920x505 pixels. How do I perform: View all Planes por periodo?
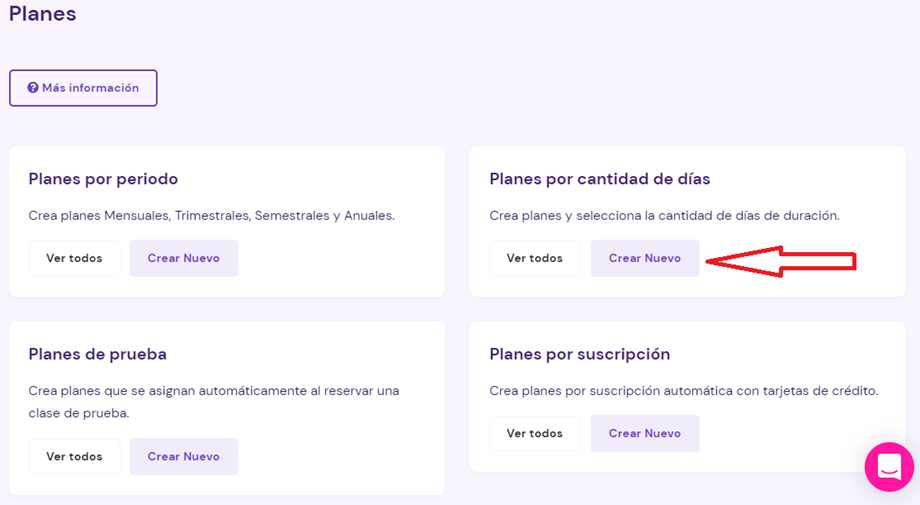point(75,258)
